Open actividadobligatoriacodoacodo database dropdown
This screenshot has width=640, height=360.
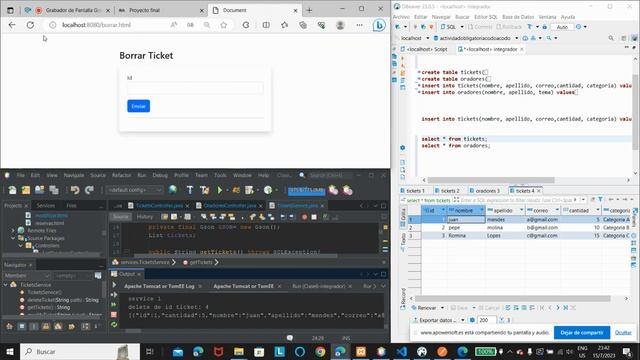[516, 38]
